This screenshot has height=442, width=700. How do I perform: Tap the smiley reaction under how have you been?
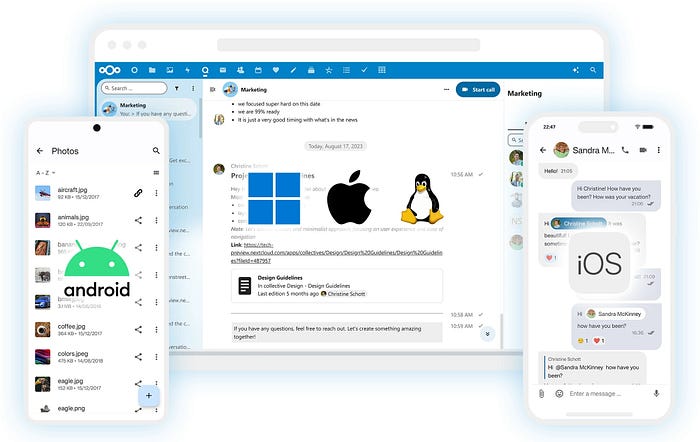click(x=583, y=341)
